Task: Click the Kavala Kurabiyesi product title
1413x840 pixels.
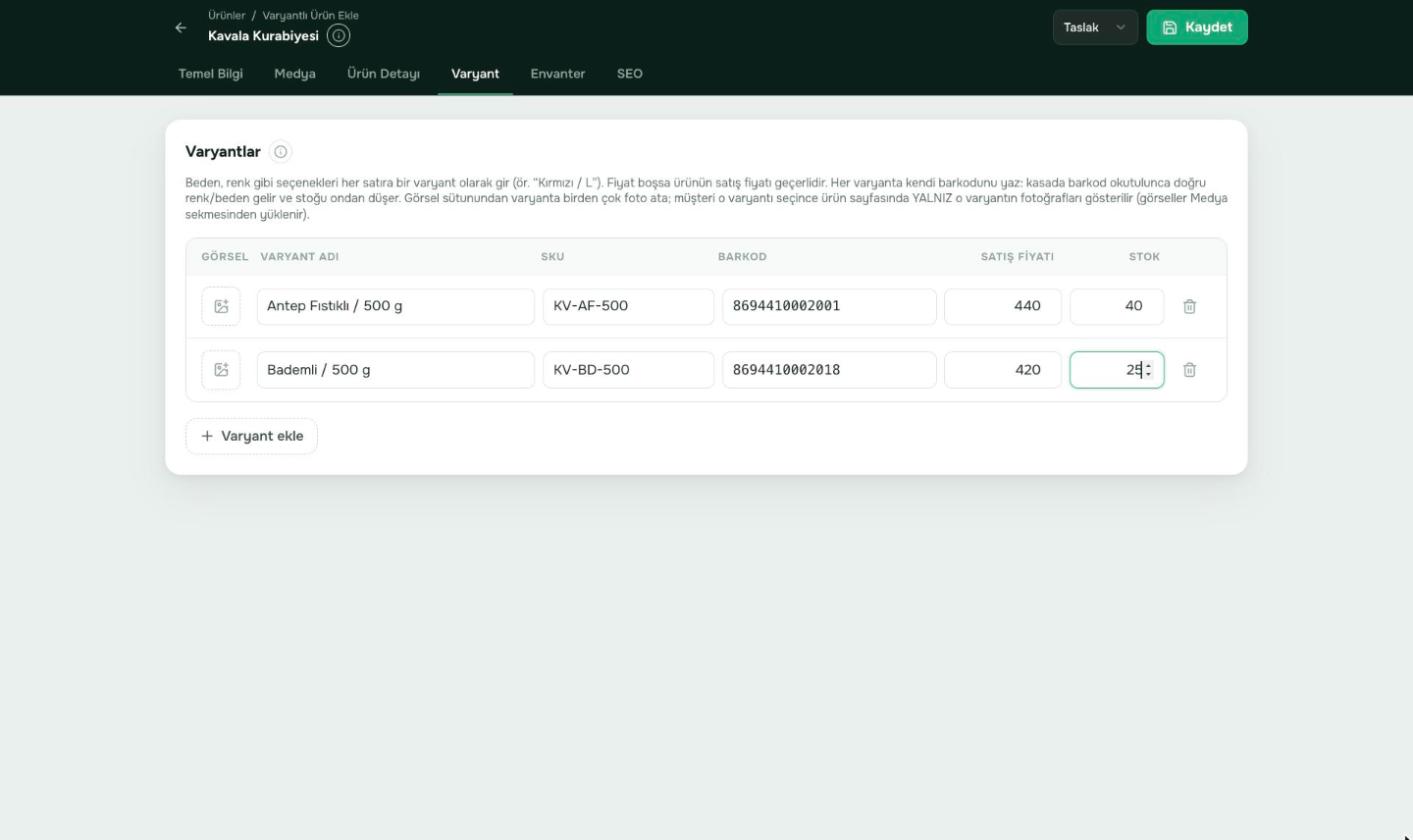Action: click(263, 36)
